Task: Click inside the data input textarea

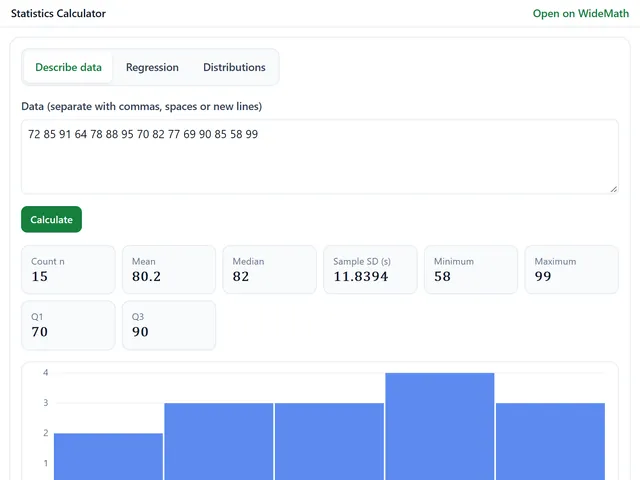Action: click(320, 157)
